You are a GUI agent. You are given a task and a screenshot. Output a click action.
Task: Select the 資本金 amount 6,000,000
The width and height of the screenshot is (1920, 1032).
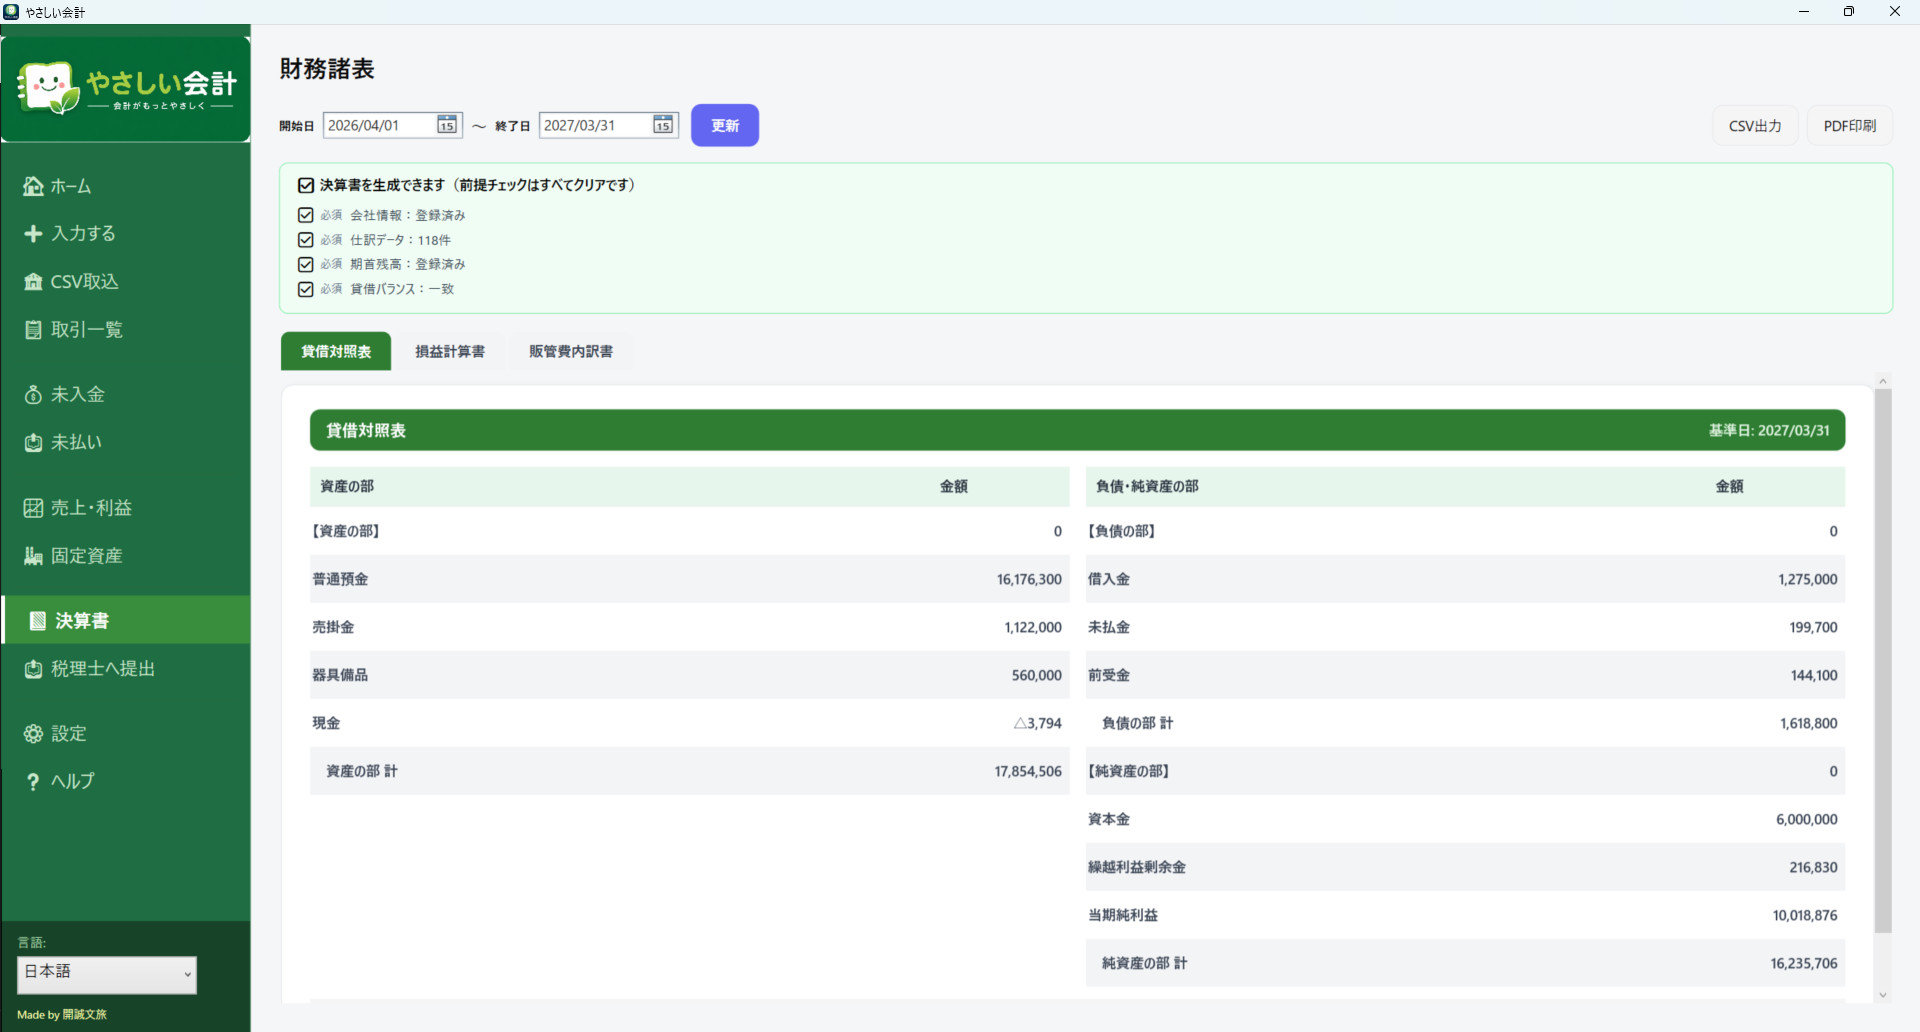(x=1806, y=820)
